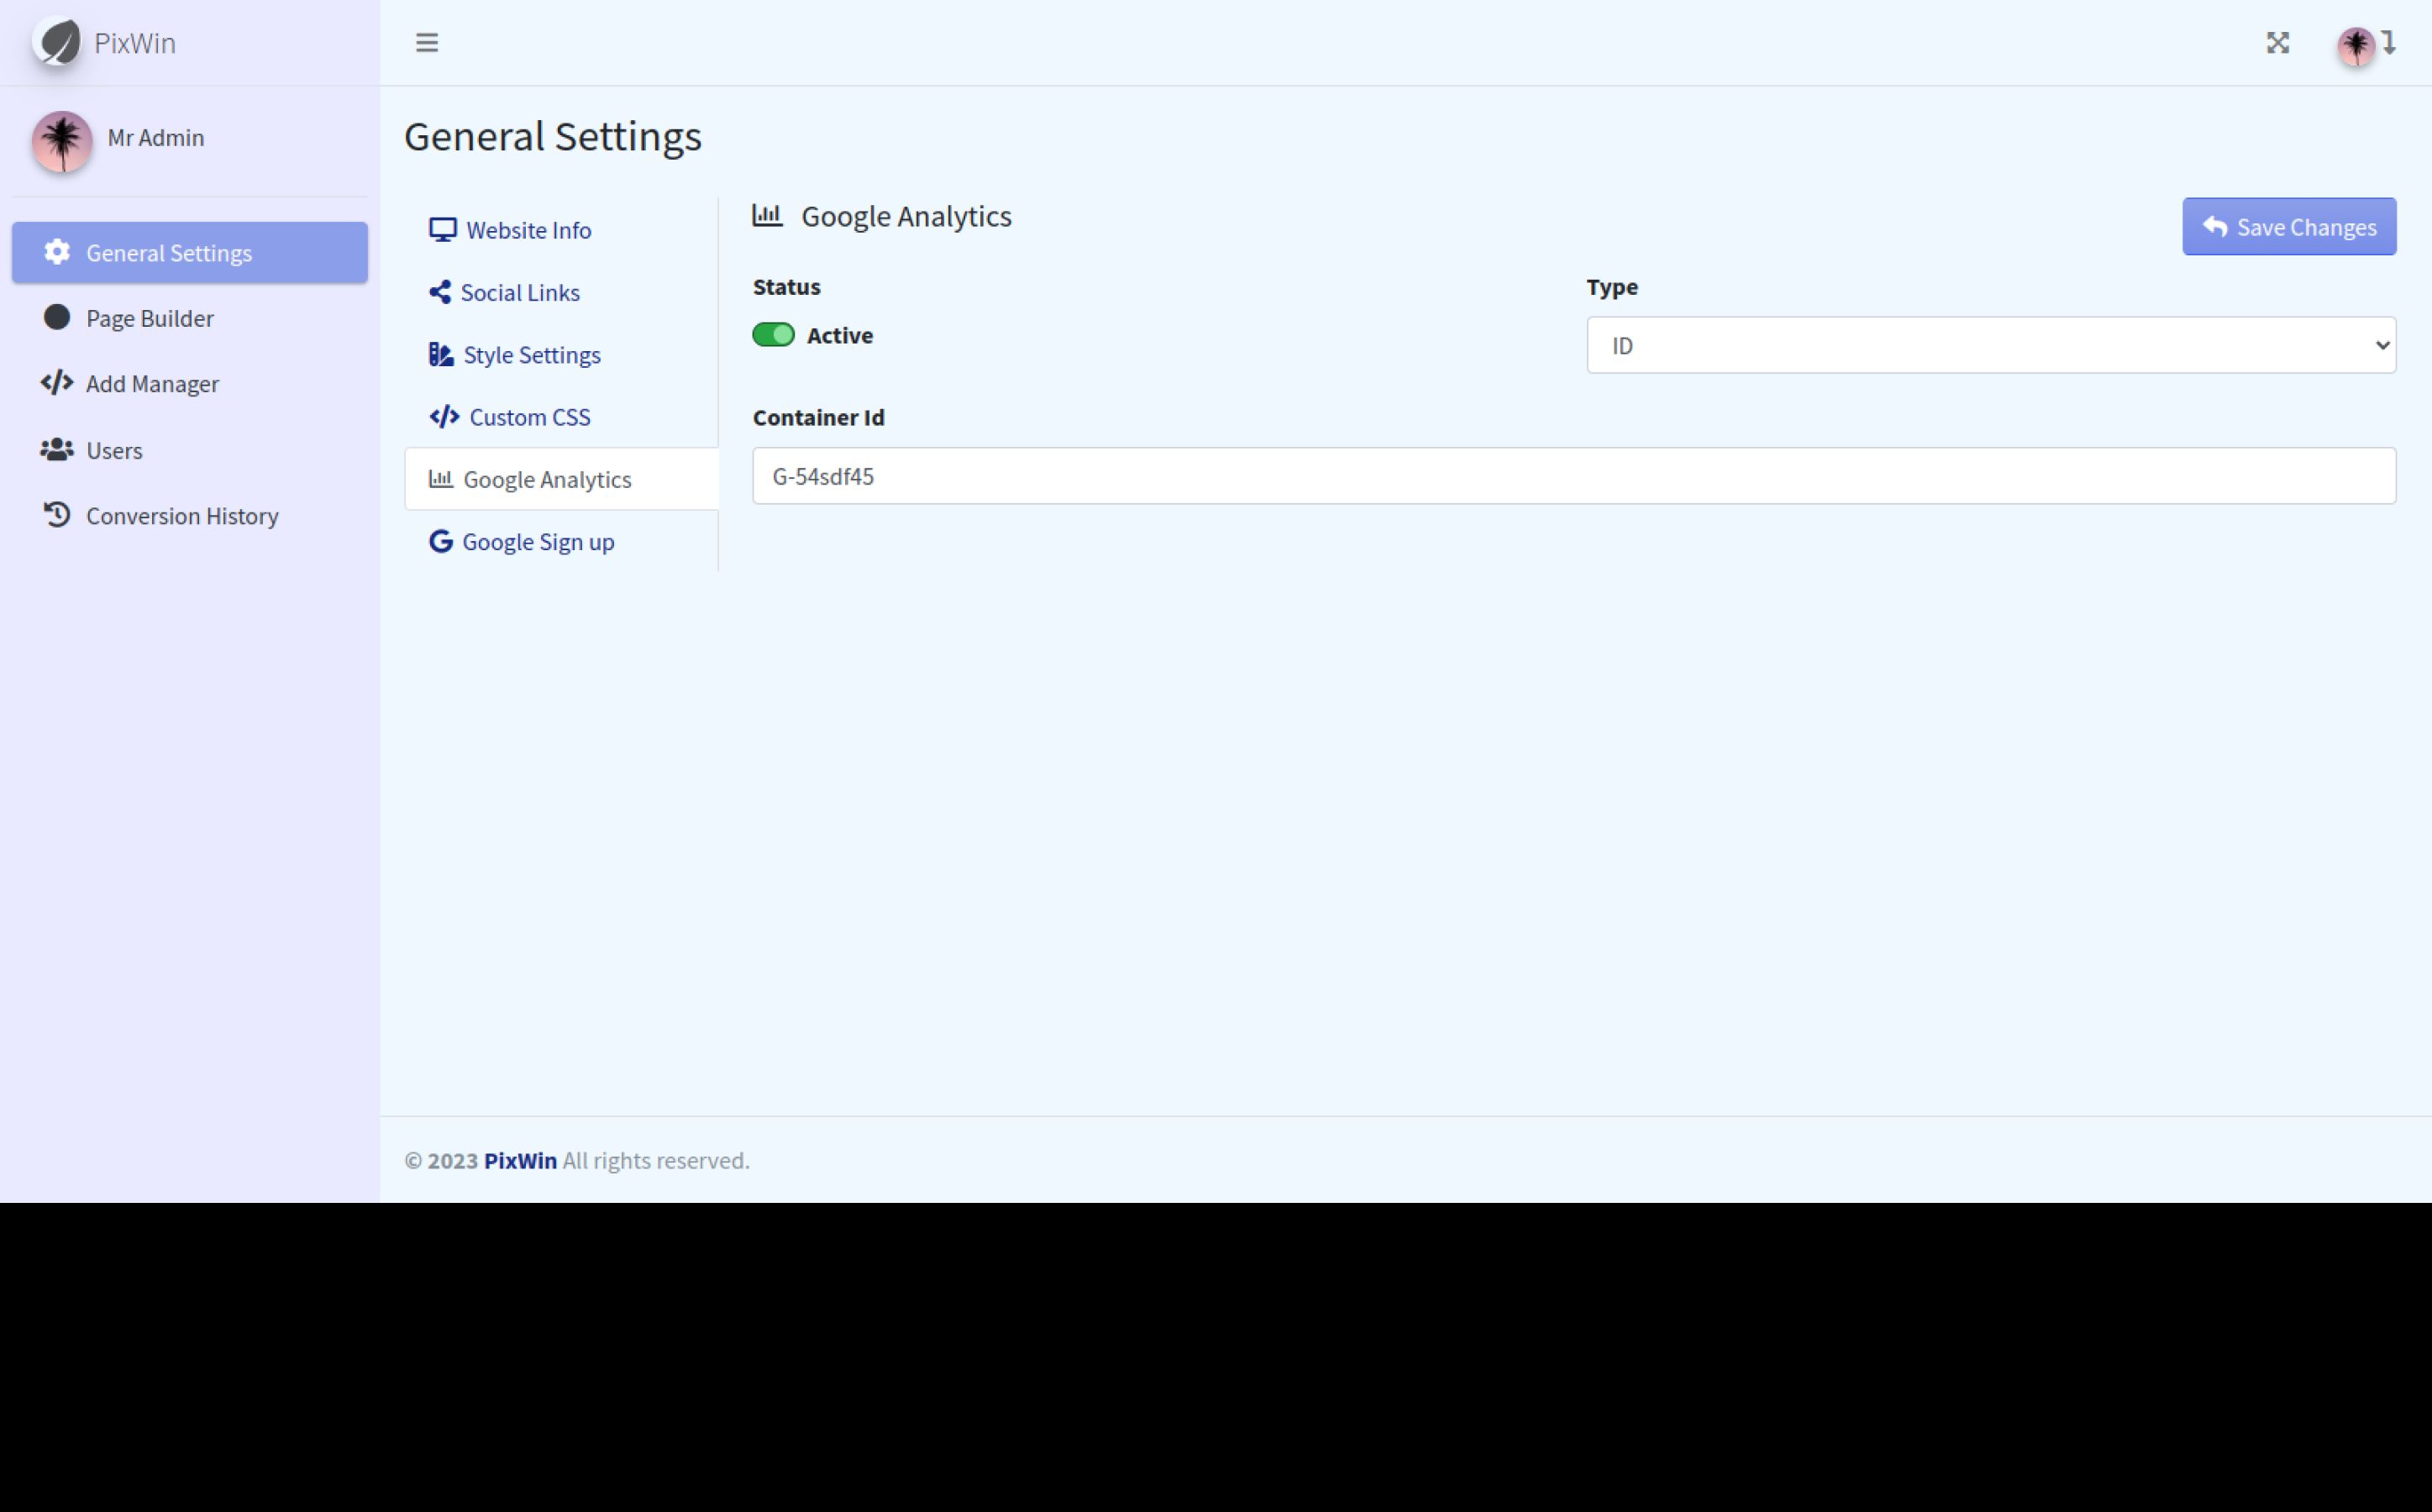Switch to Social Links tab
This screenshot has height=1512, width=2432.
coord(561,292)
